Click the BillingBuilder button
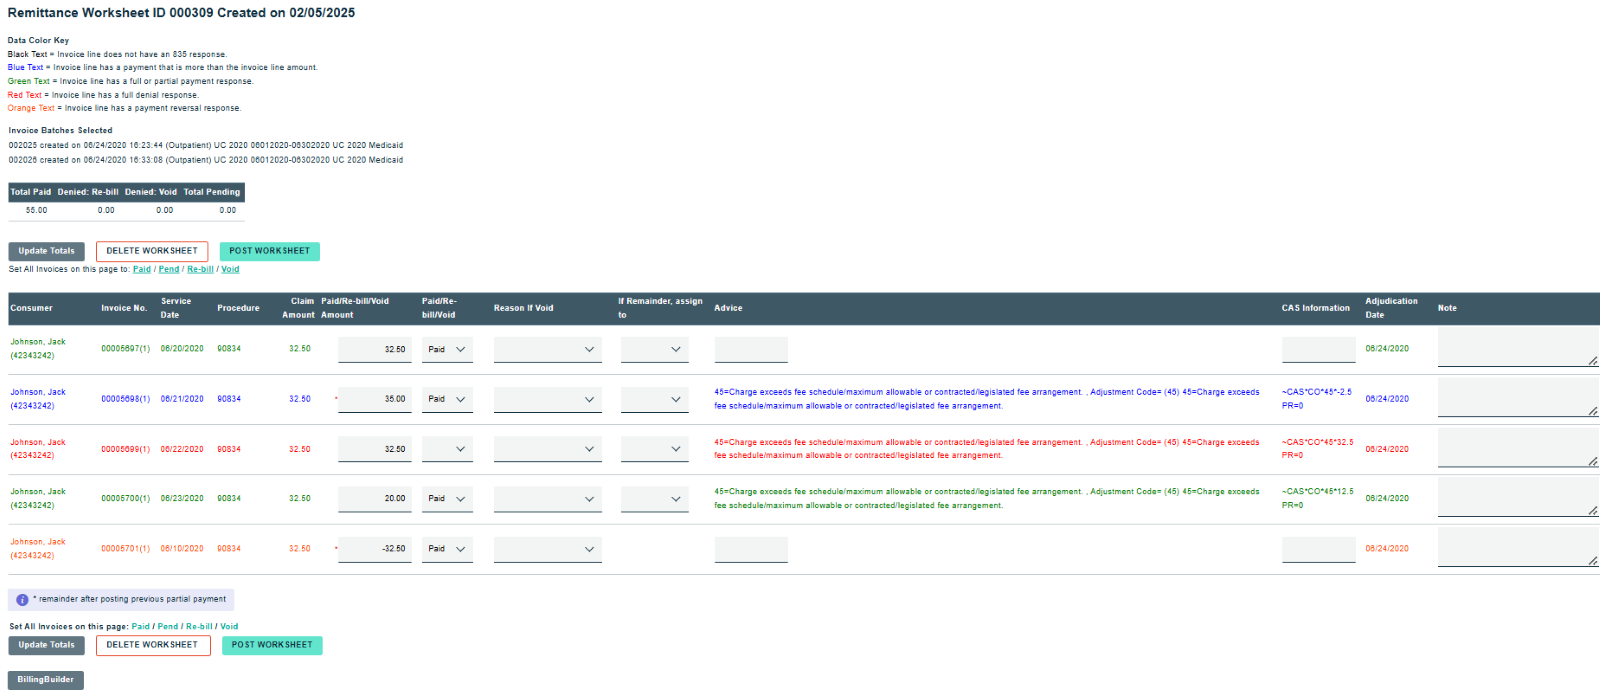Screen dimensions: 1600x697 (x=46, y=680)
